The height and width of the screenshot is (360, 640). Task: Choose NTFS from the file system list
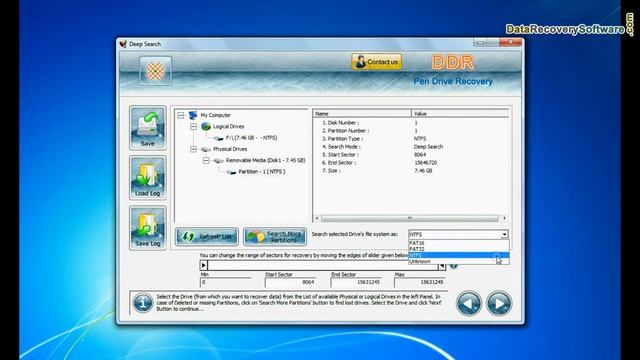(x=459, y=255)
